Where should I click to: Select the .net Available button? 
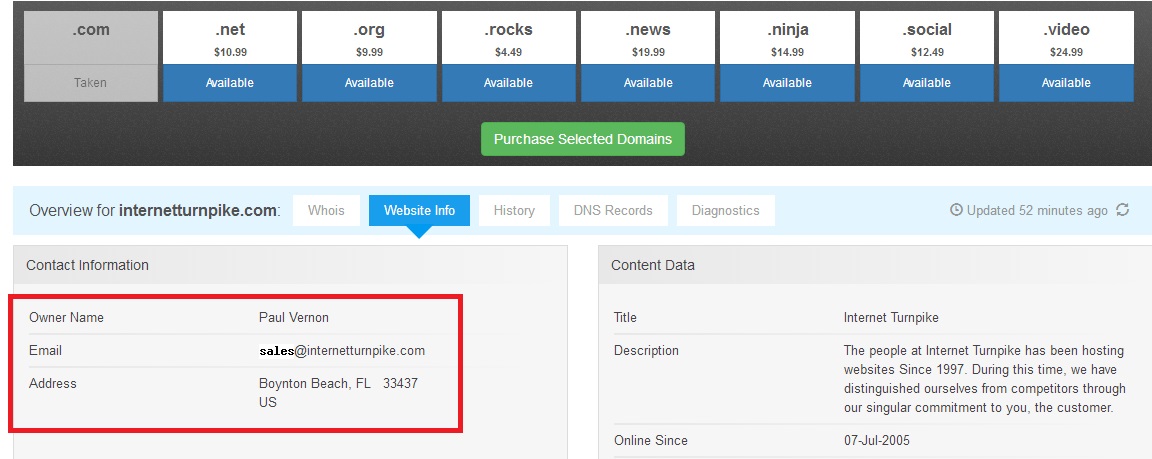coord(230,83)
